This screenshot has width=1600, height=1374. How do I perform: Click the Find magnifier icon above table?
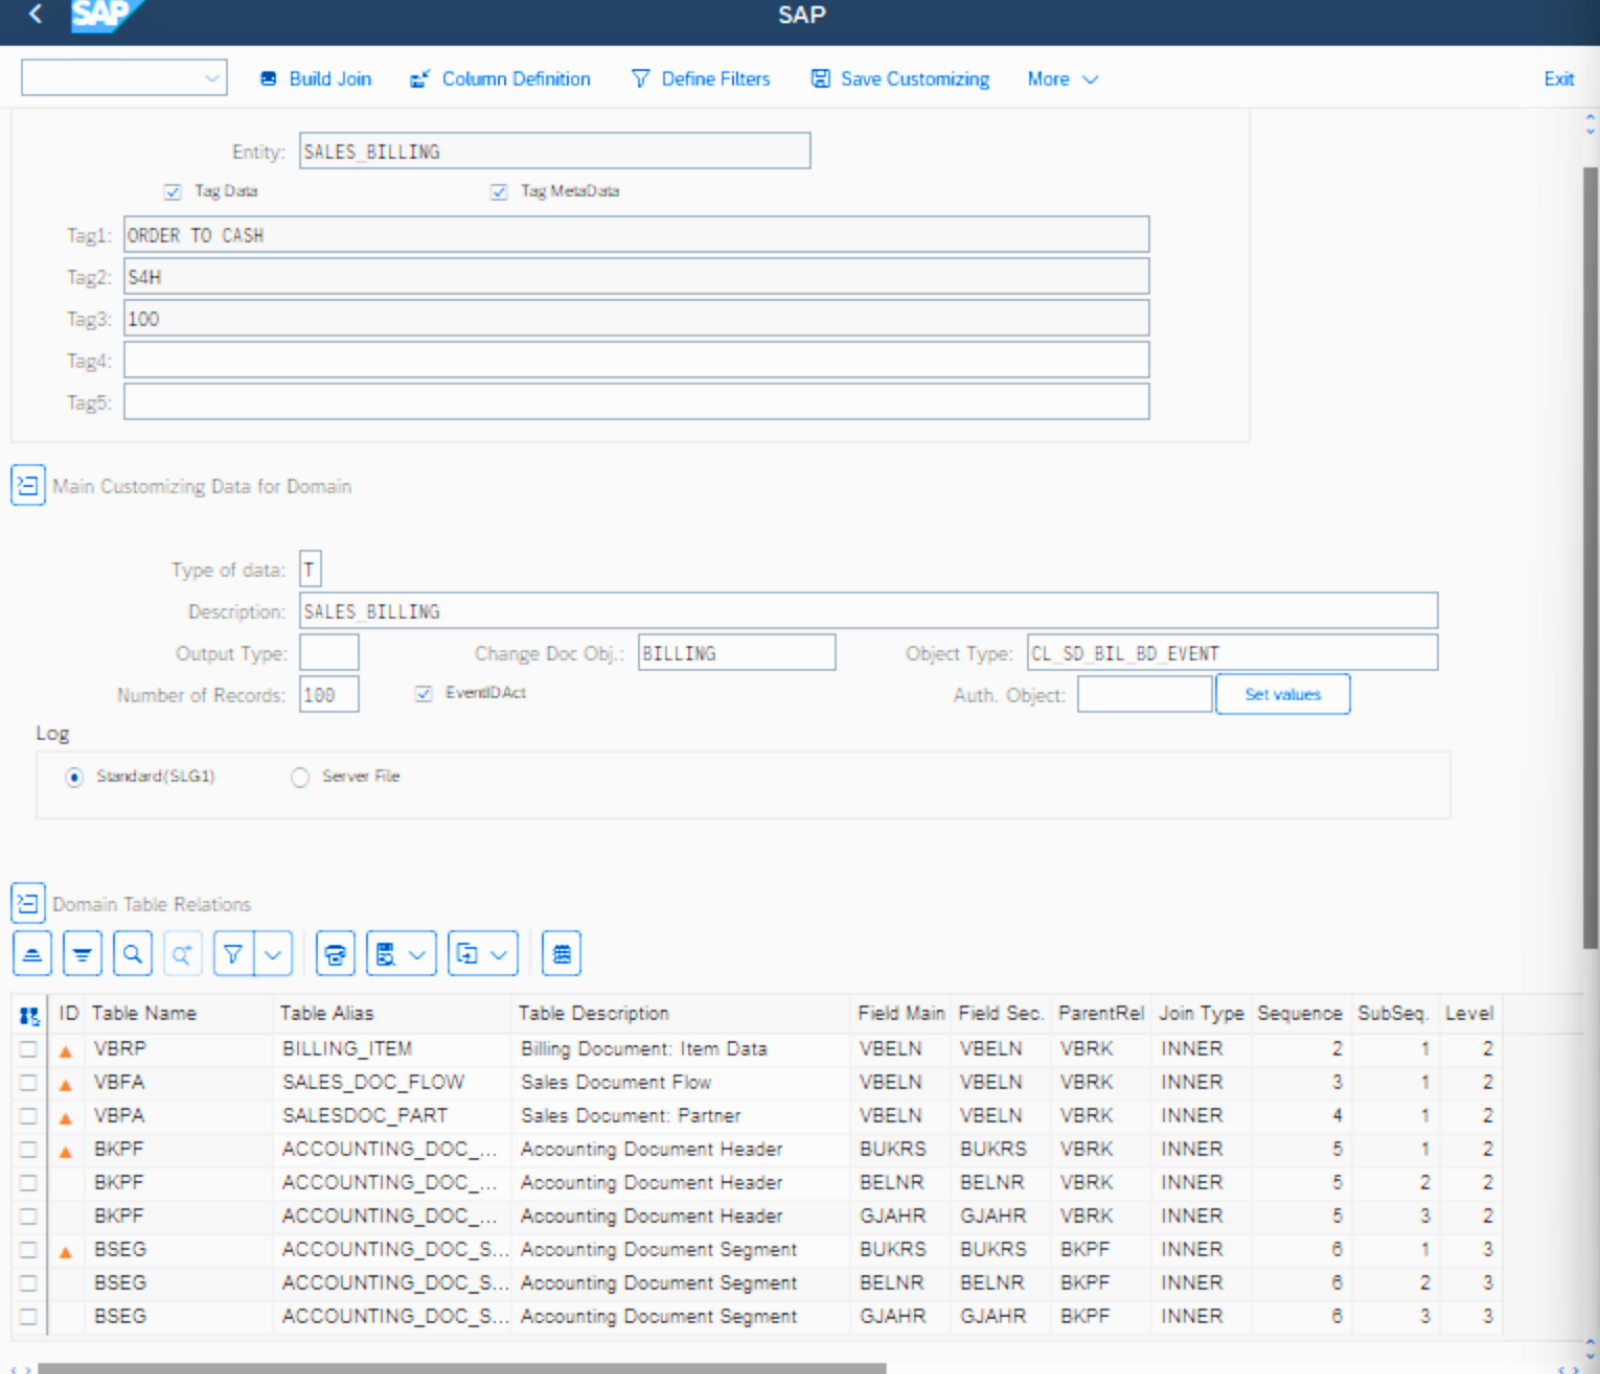coord(132,954)
